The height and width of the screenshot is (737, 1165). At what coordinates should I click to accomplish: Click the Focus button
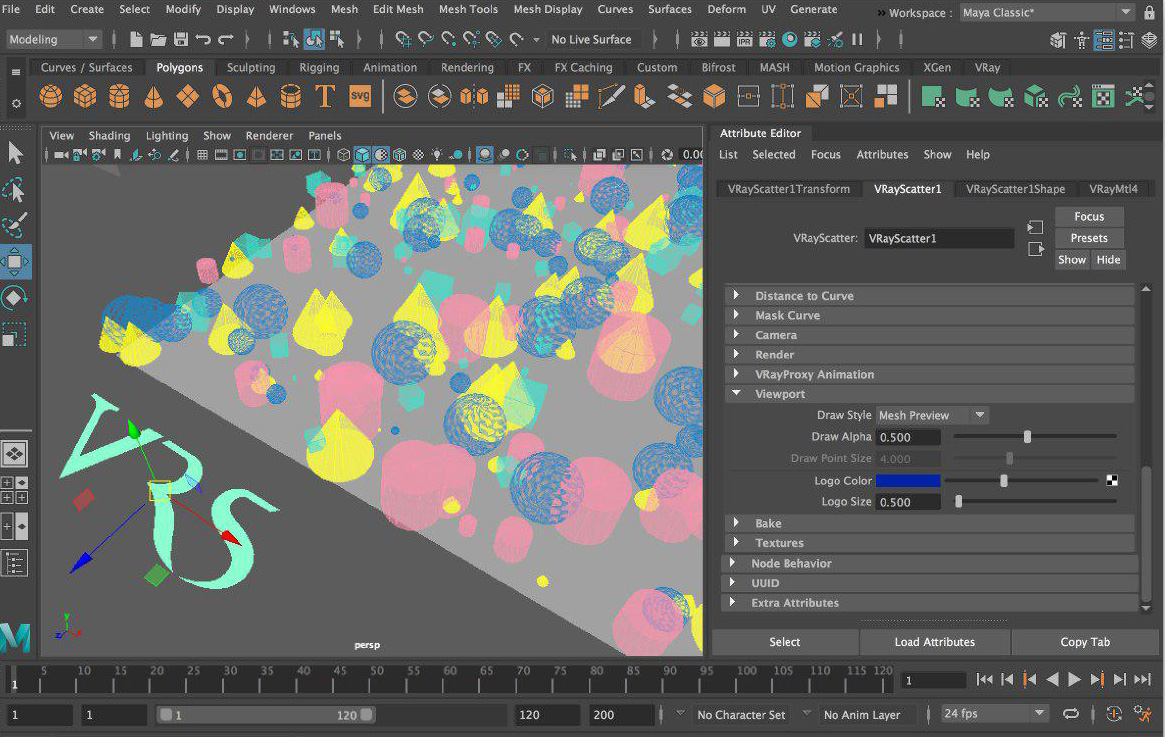[1089, 216]
